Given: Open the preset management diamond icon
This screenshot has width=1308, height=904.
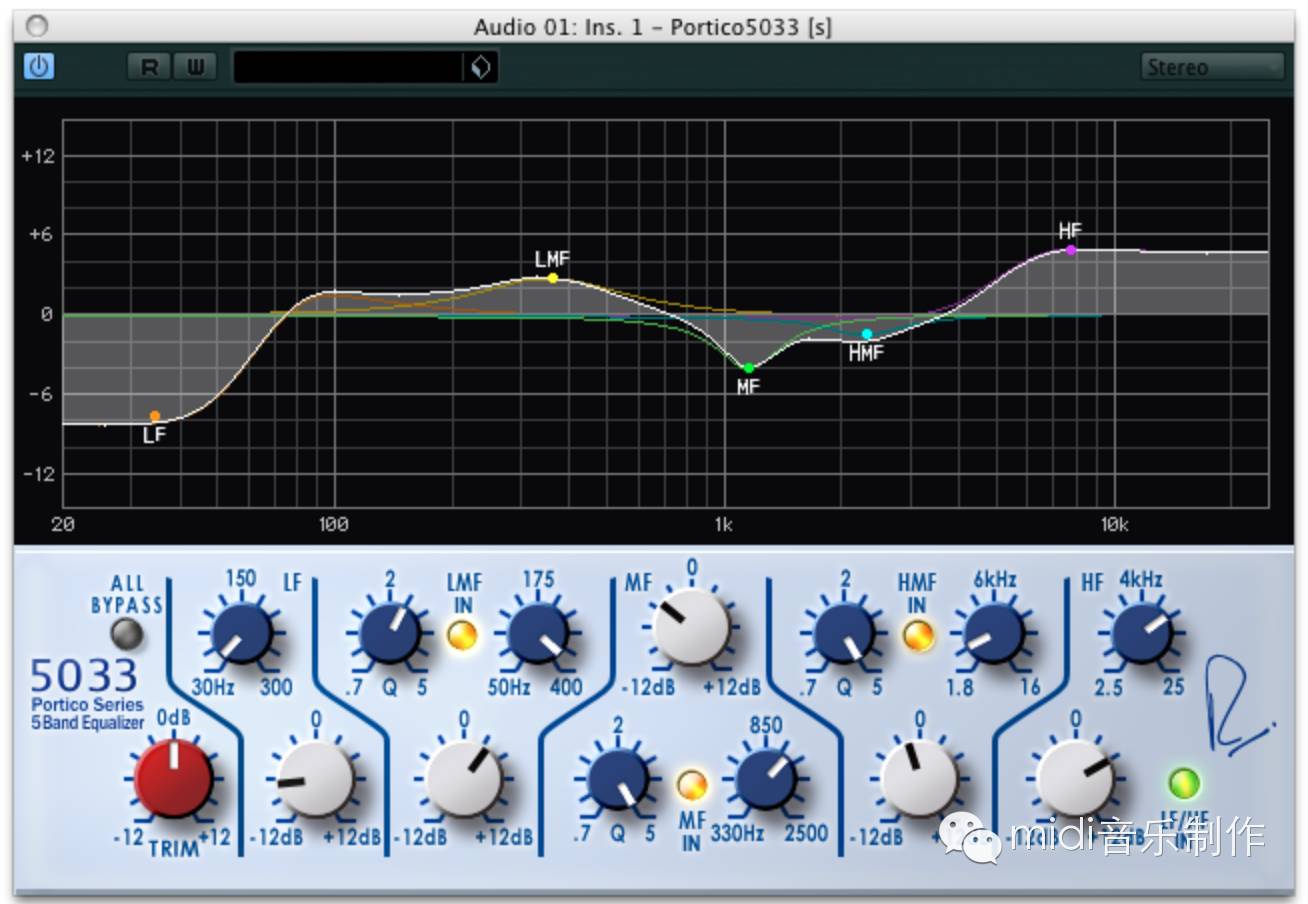Looking at the screenshot, I should click(x=481, y=67).
